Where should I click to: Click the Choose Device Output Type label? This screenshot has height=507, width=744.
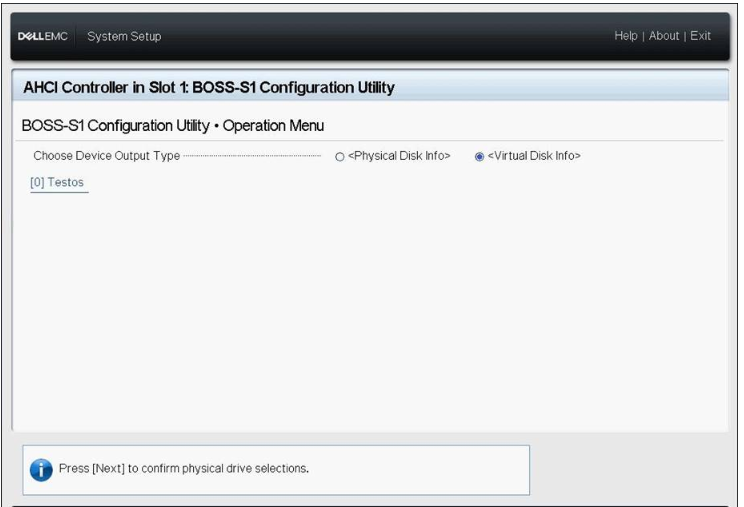pyautogui.click(x=107, y=157)
